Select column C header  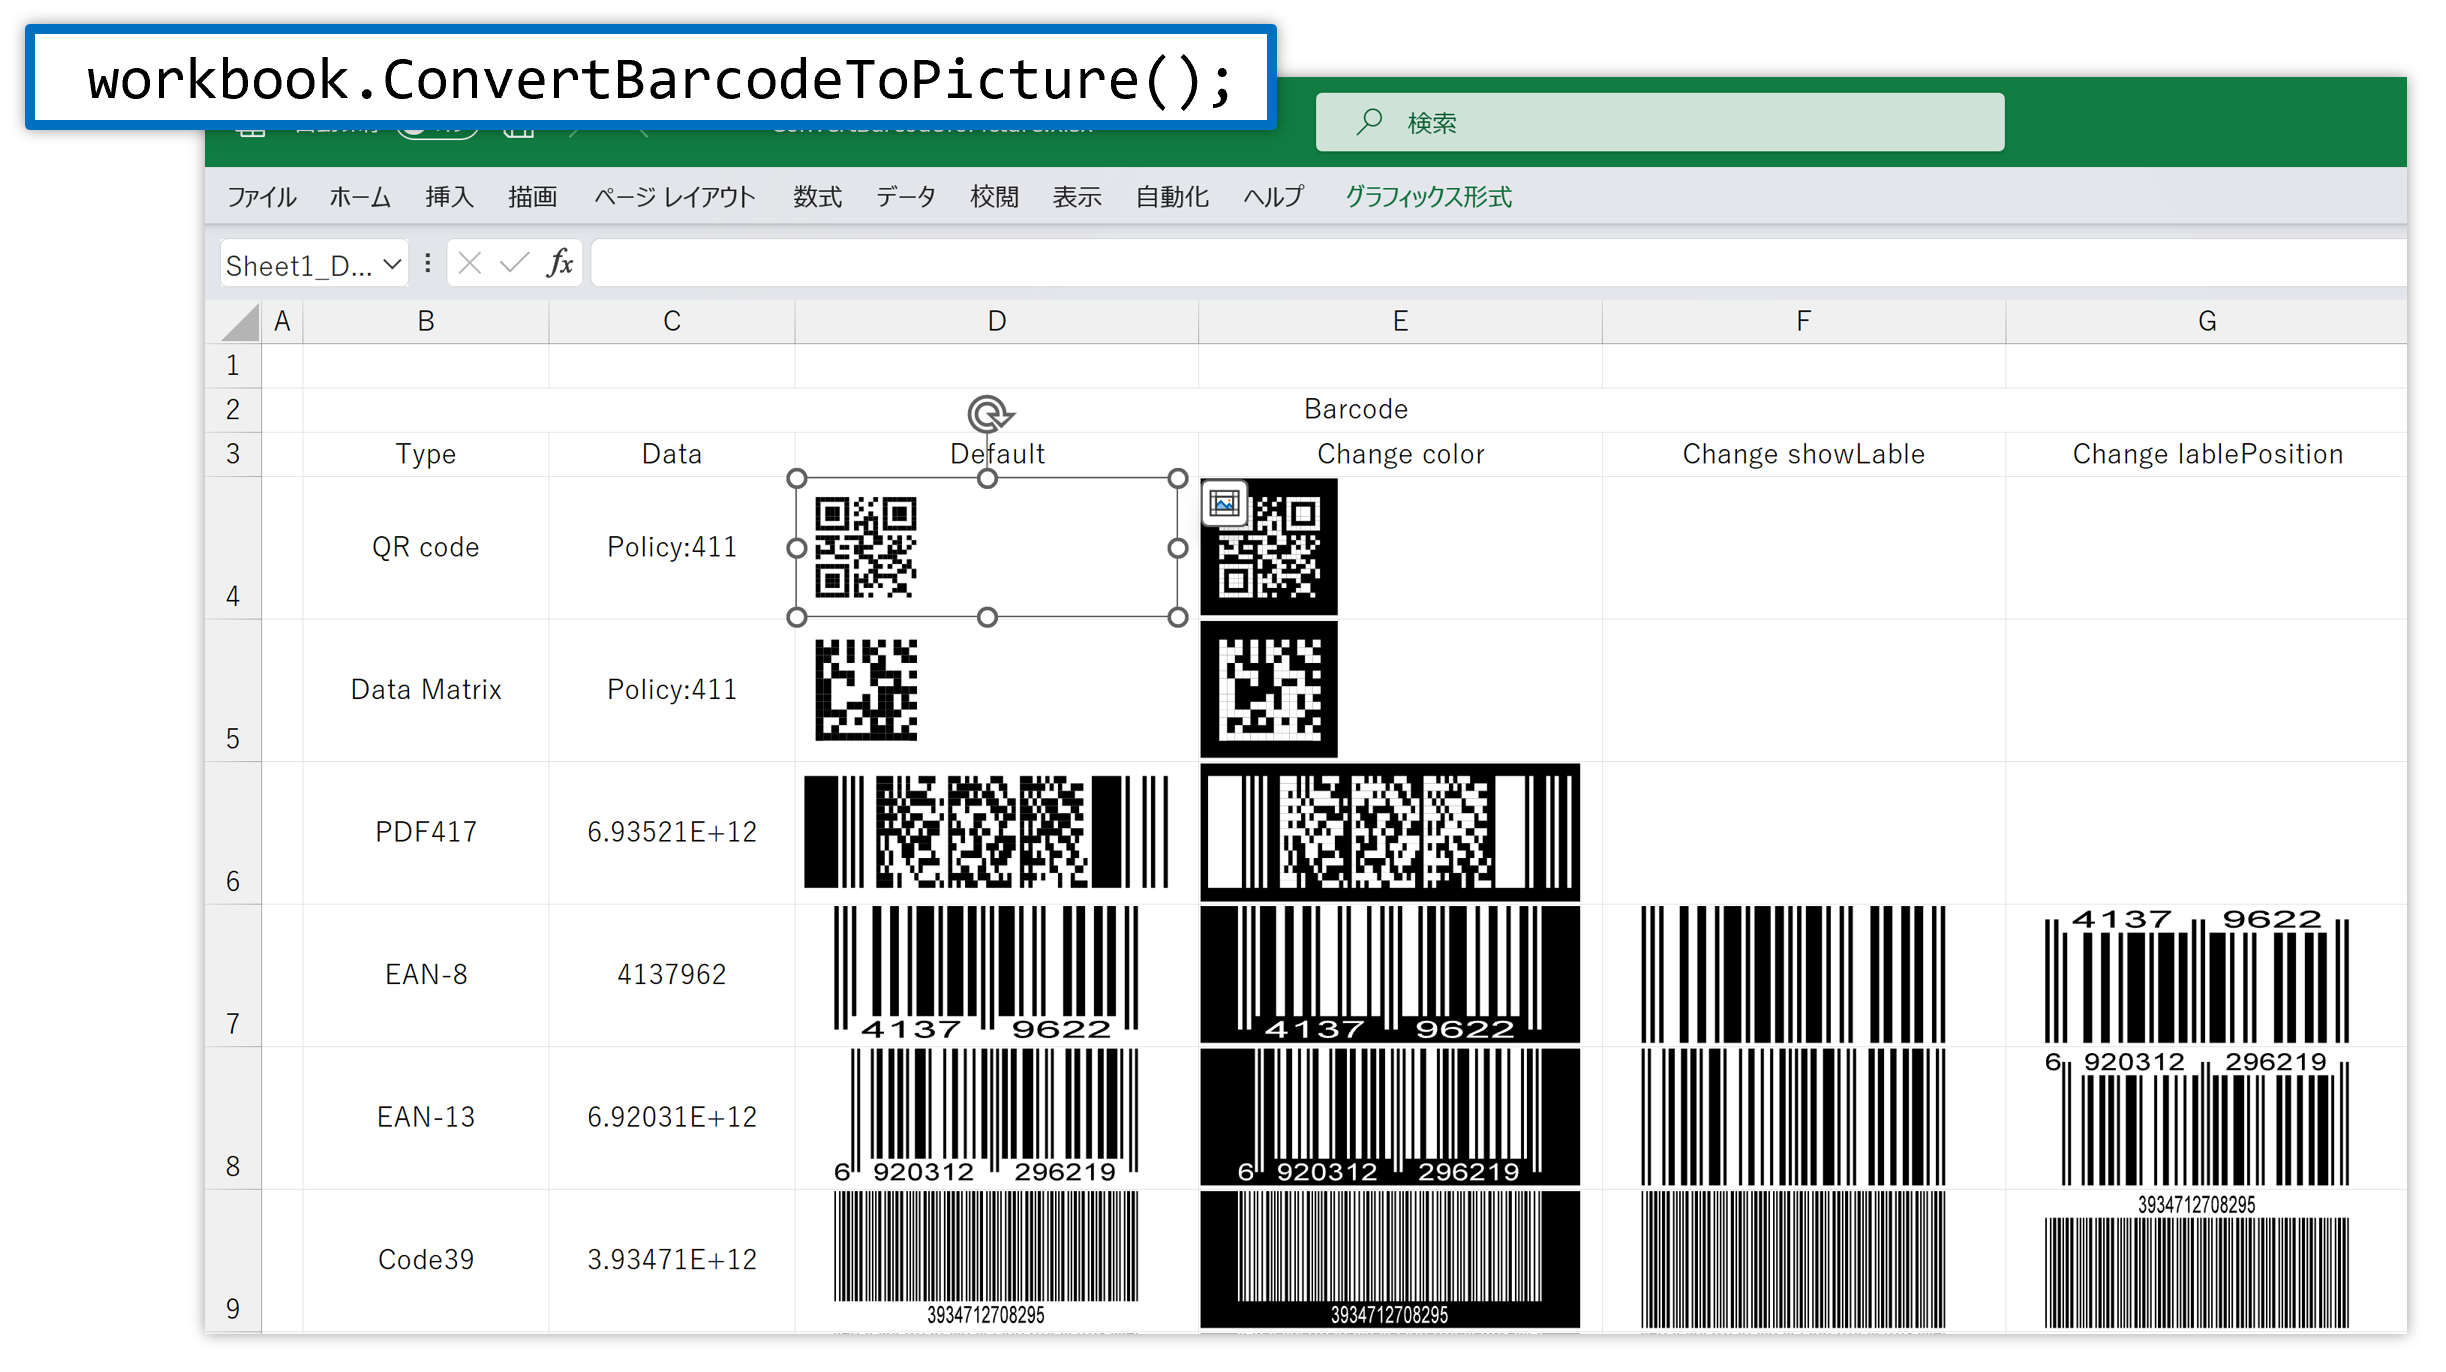672,322
